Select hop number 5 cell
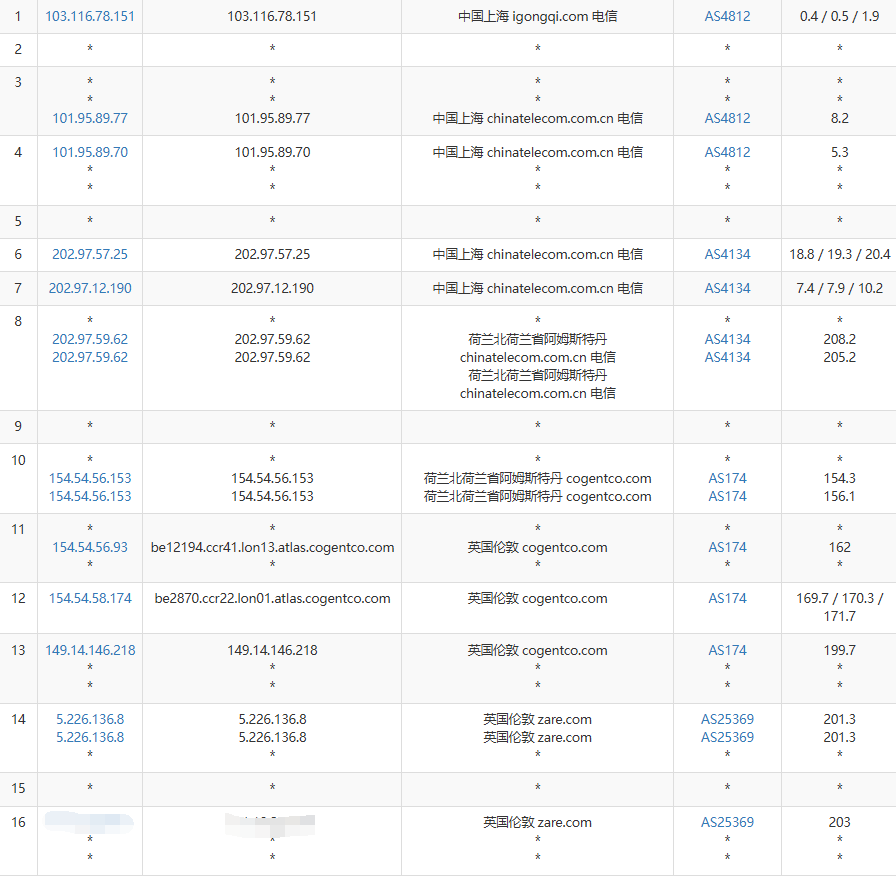The width and height of the screenshot is (896, 882). pos(18,221)
